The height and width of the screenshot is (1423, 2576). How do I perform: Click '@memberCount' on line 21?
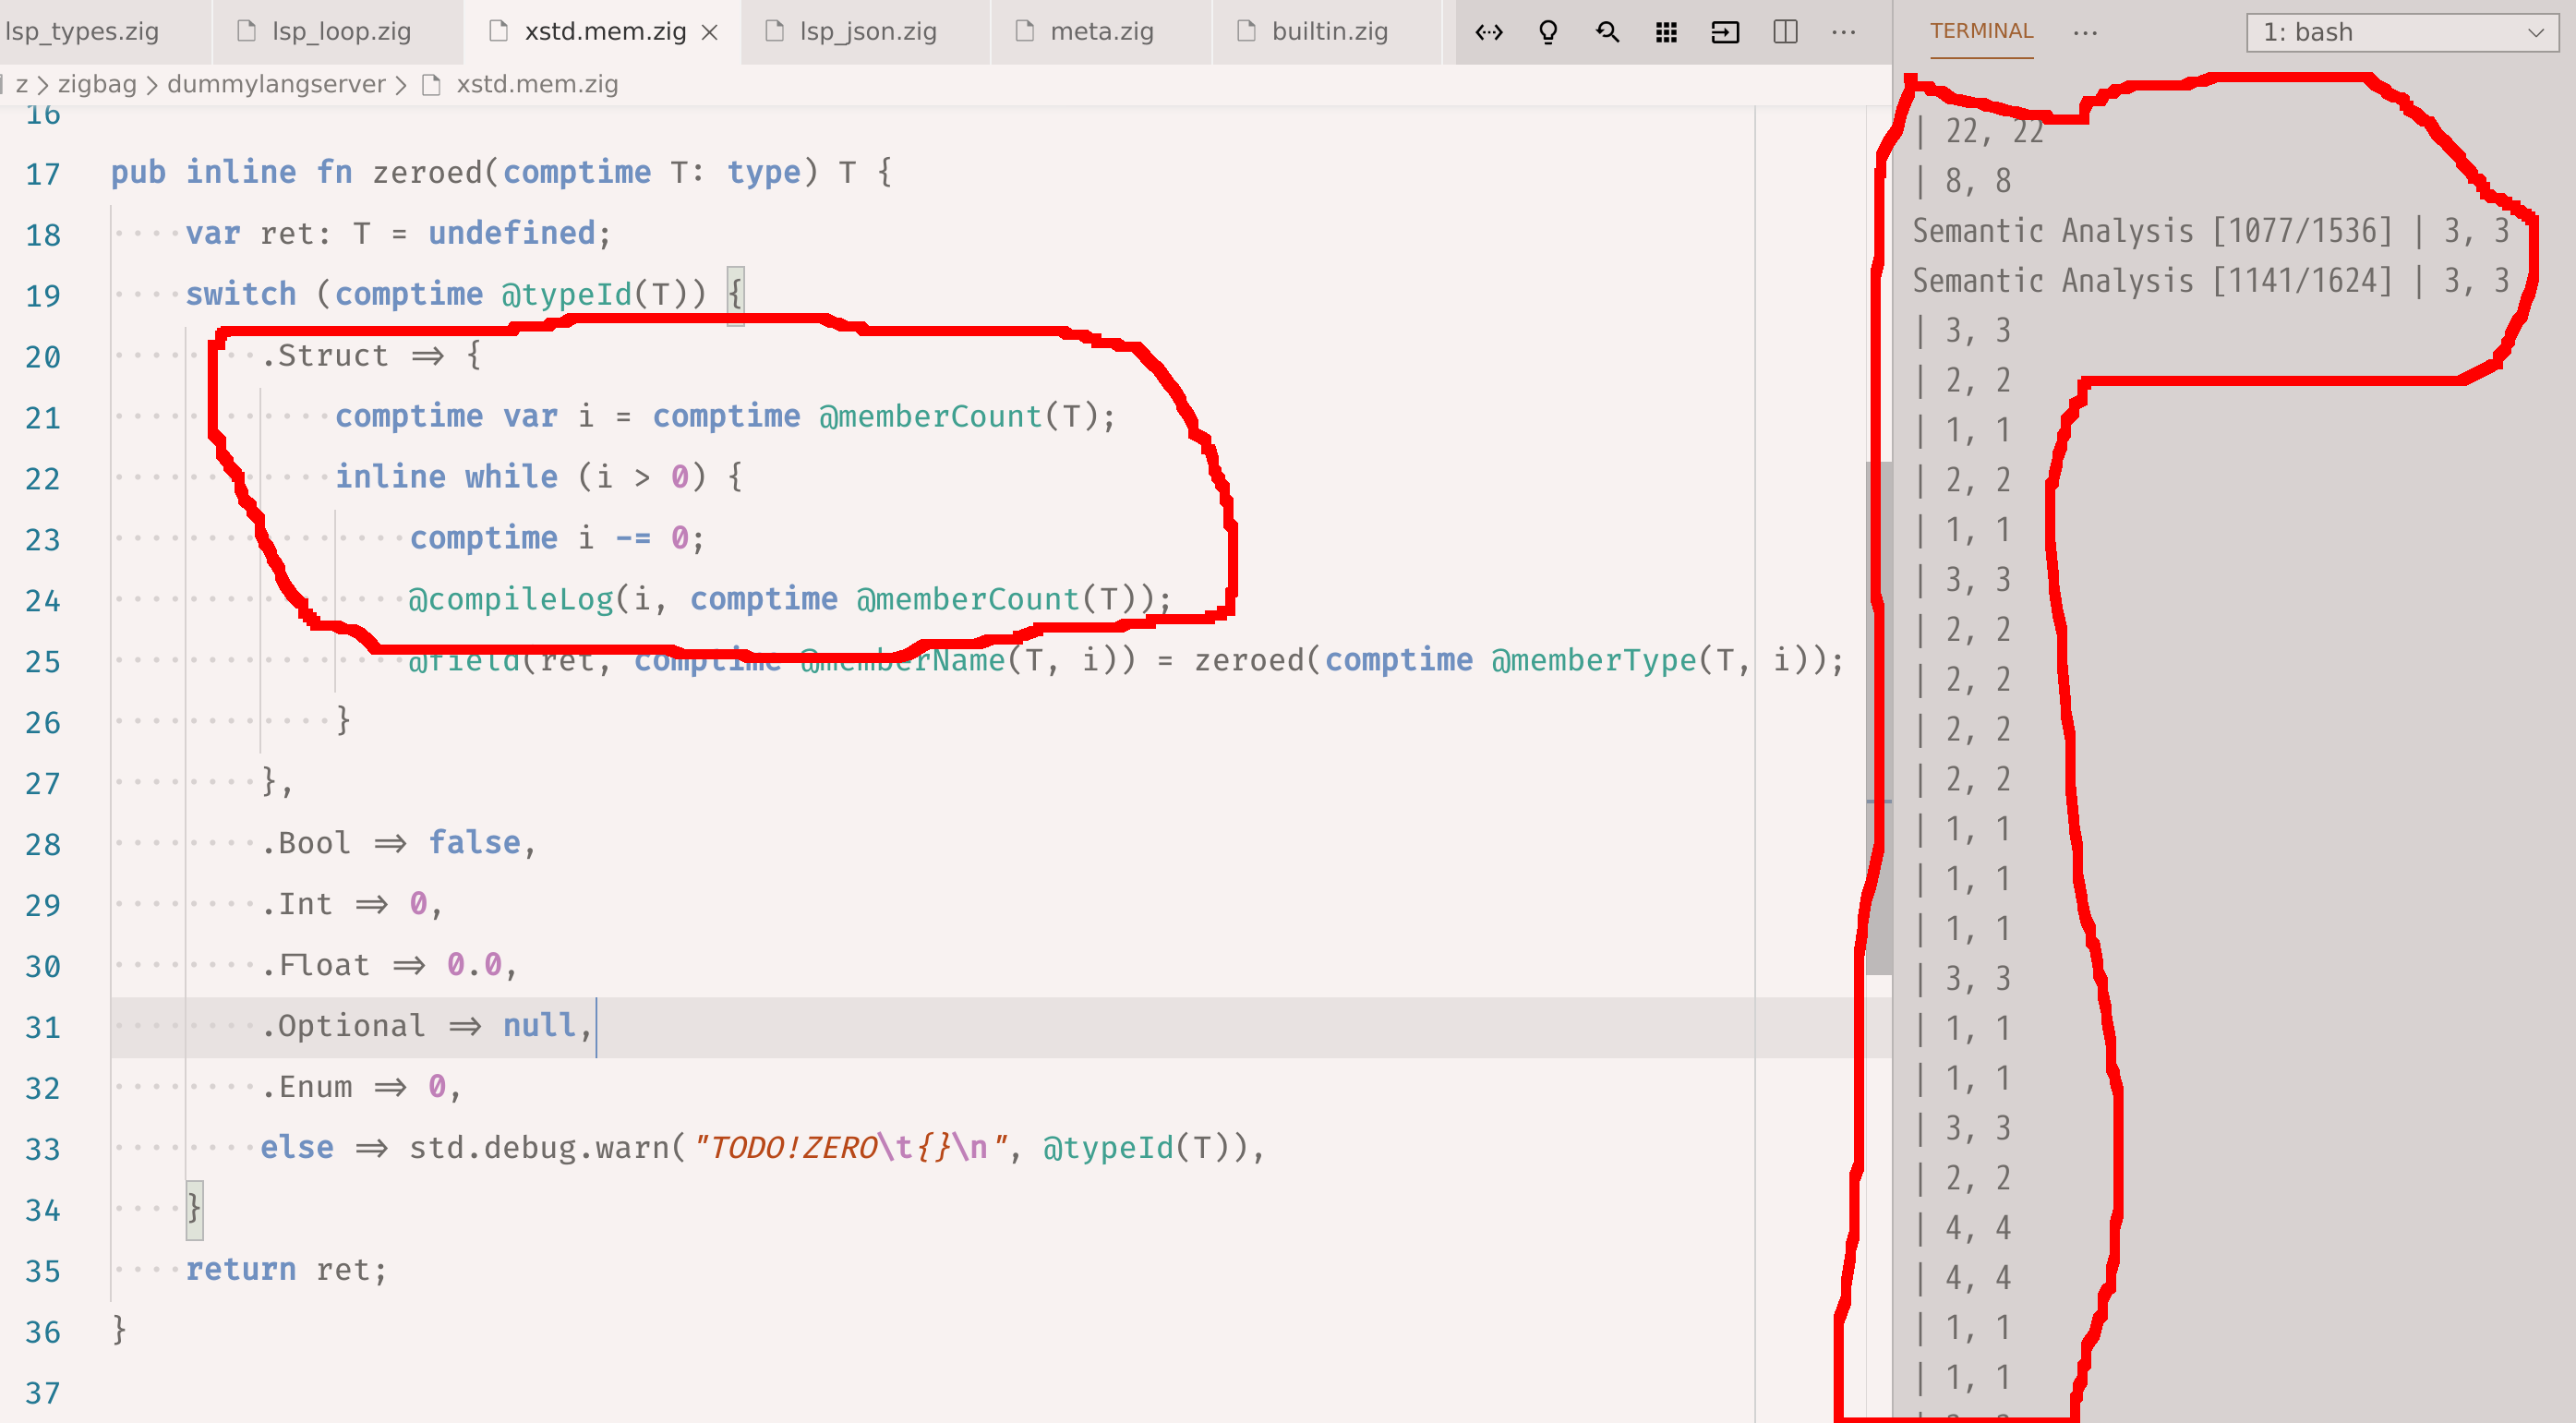pos(931,416)
